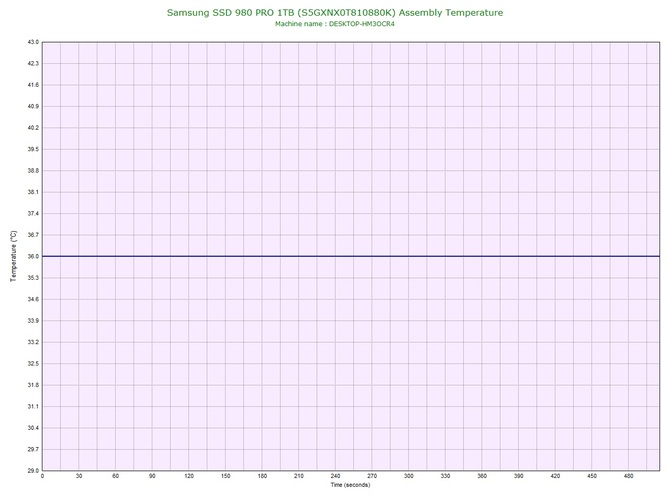Viewport: 670px width, 502px height.
Task: Click the 60 tick on time axis
Action: pyautogui.click(x=115, y=476)
